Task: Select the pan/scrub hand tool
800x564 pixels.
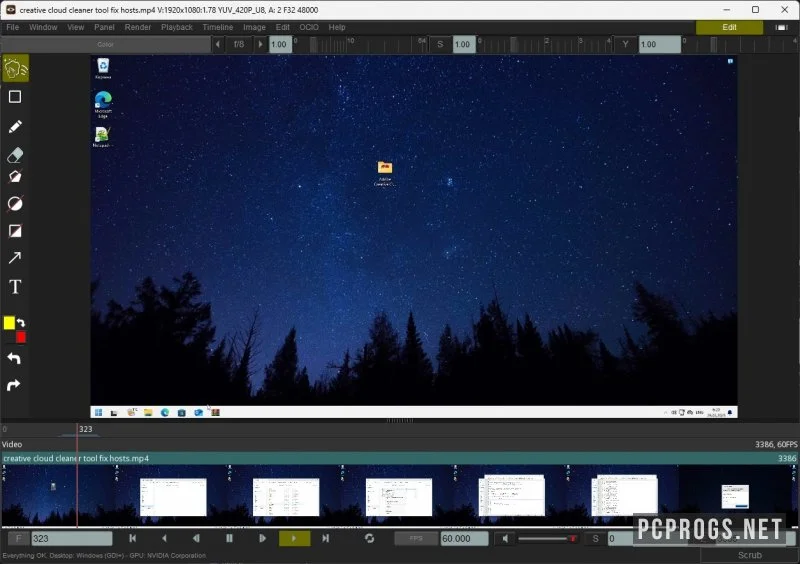Action: coord(15,68)
